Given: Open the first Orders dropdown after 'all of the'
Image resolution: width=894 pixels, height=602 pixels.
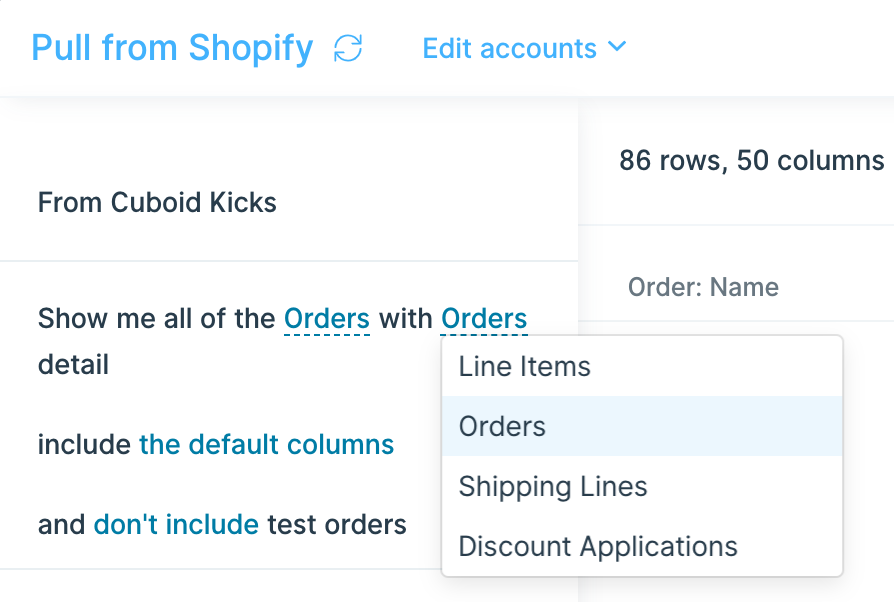Looking at the screenshot, I should point(327,319).
